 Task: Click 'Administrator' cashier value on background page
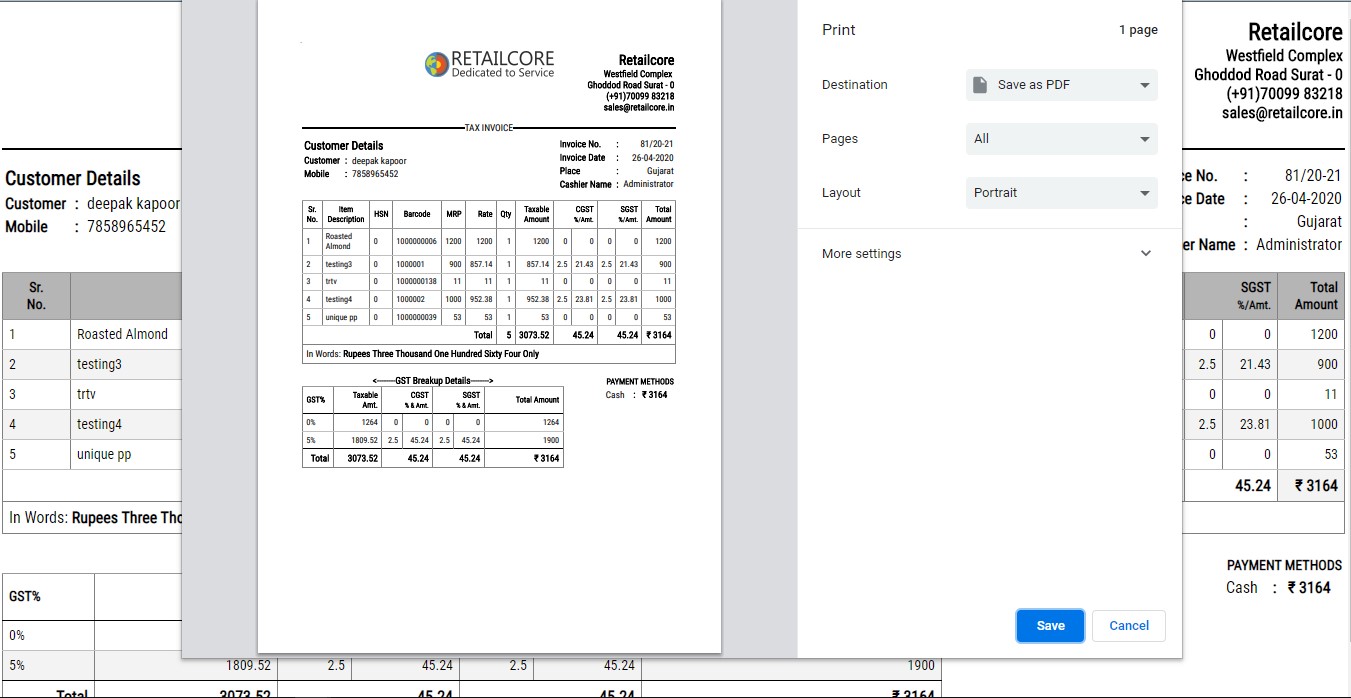(x=1299, y=245)
